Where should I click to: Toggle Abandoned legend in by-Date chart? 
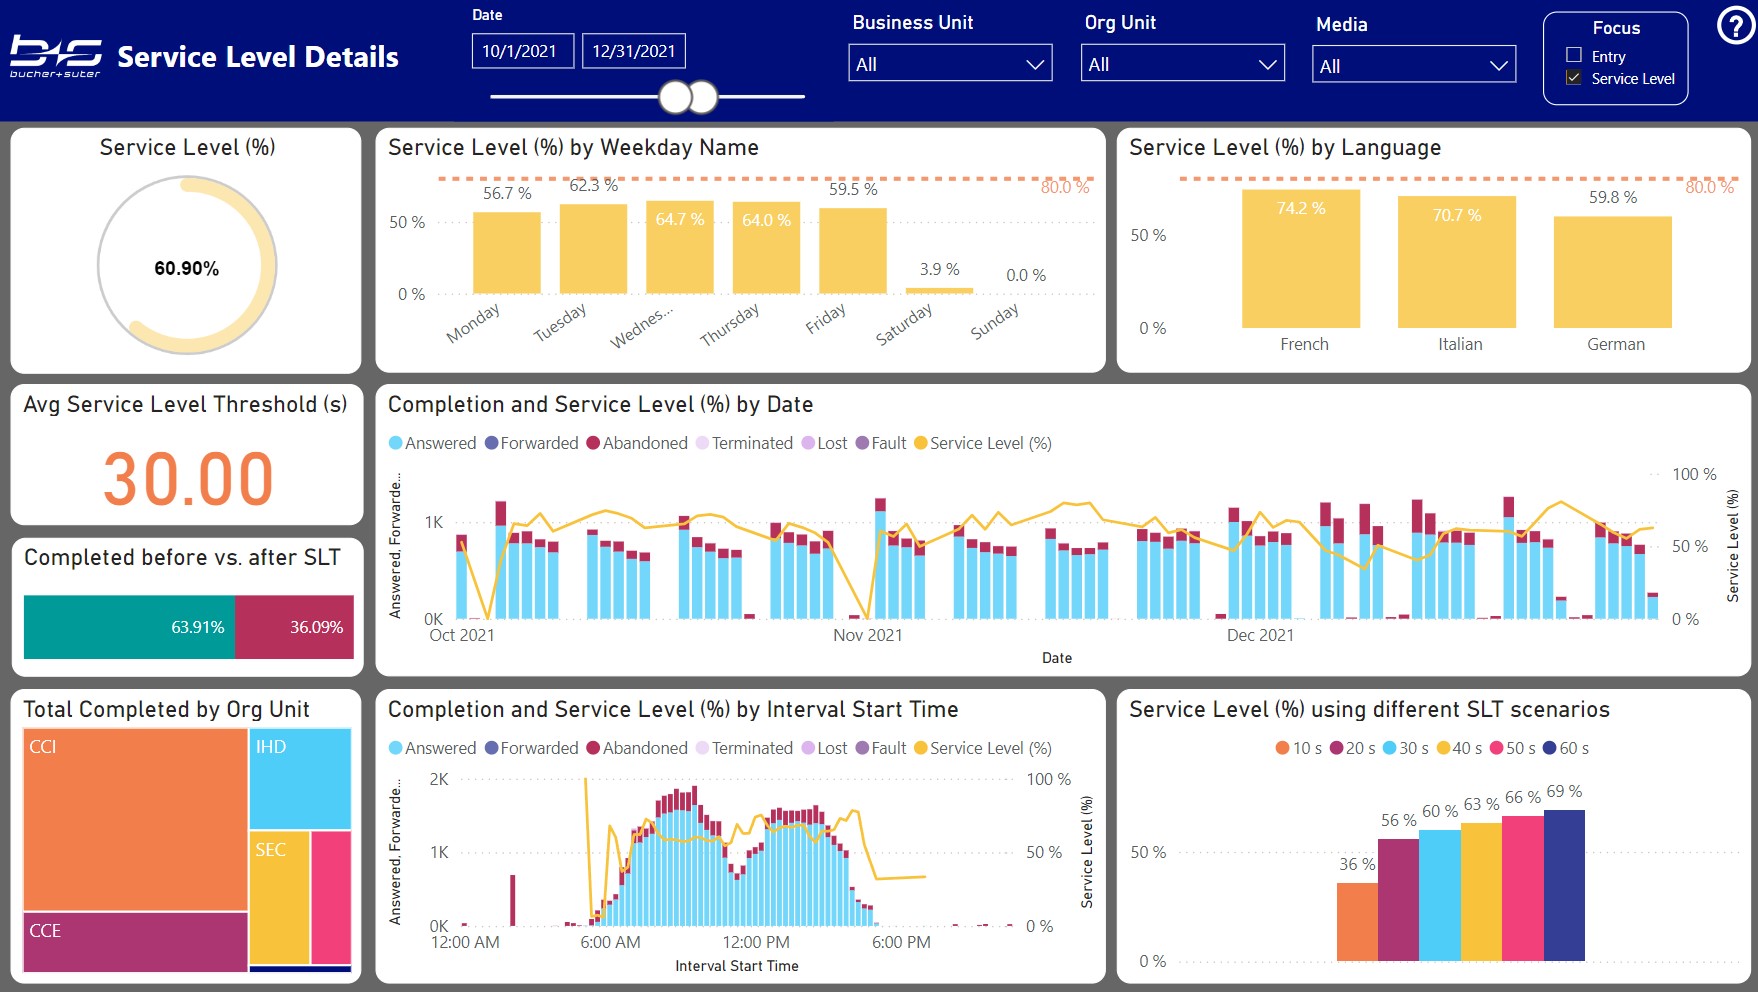pos(637,443)
